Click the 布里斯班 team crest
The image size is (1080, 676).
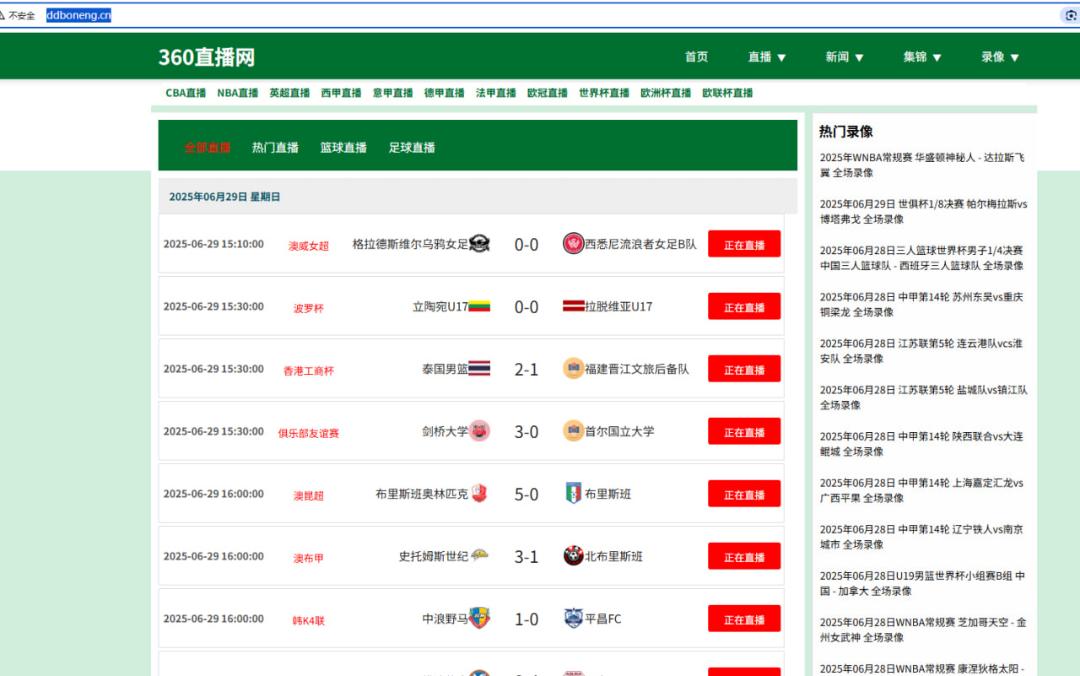coord(573,493)
